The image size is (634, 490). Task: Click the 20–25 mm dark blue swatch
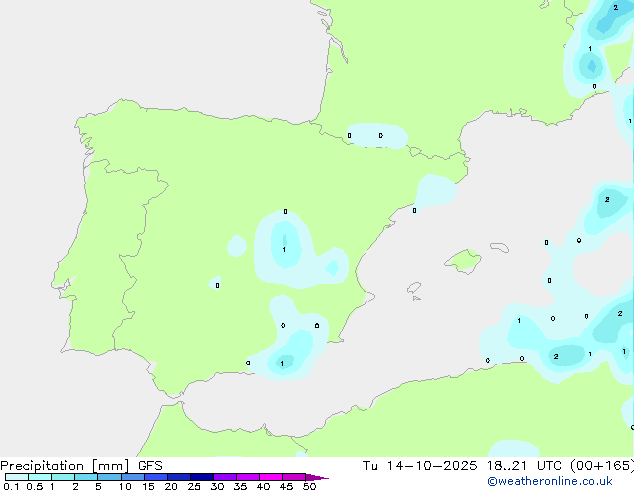(179, 477)
